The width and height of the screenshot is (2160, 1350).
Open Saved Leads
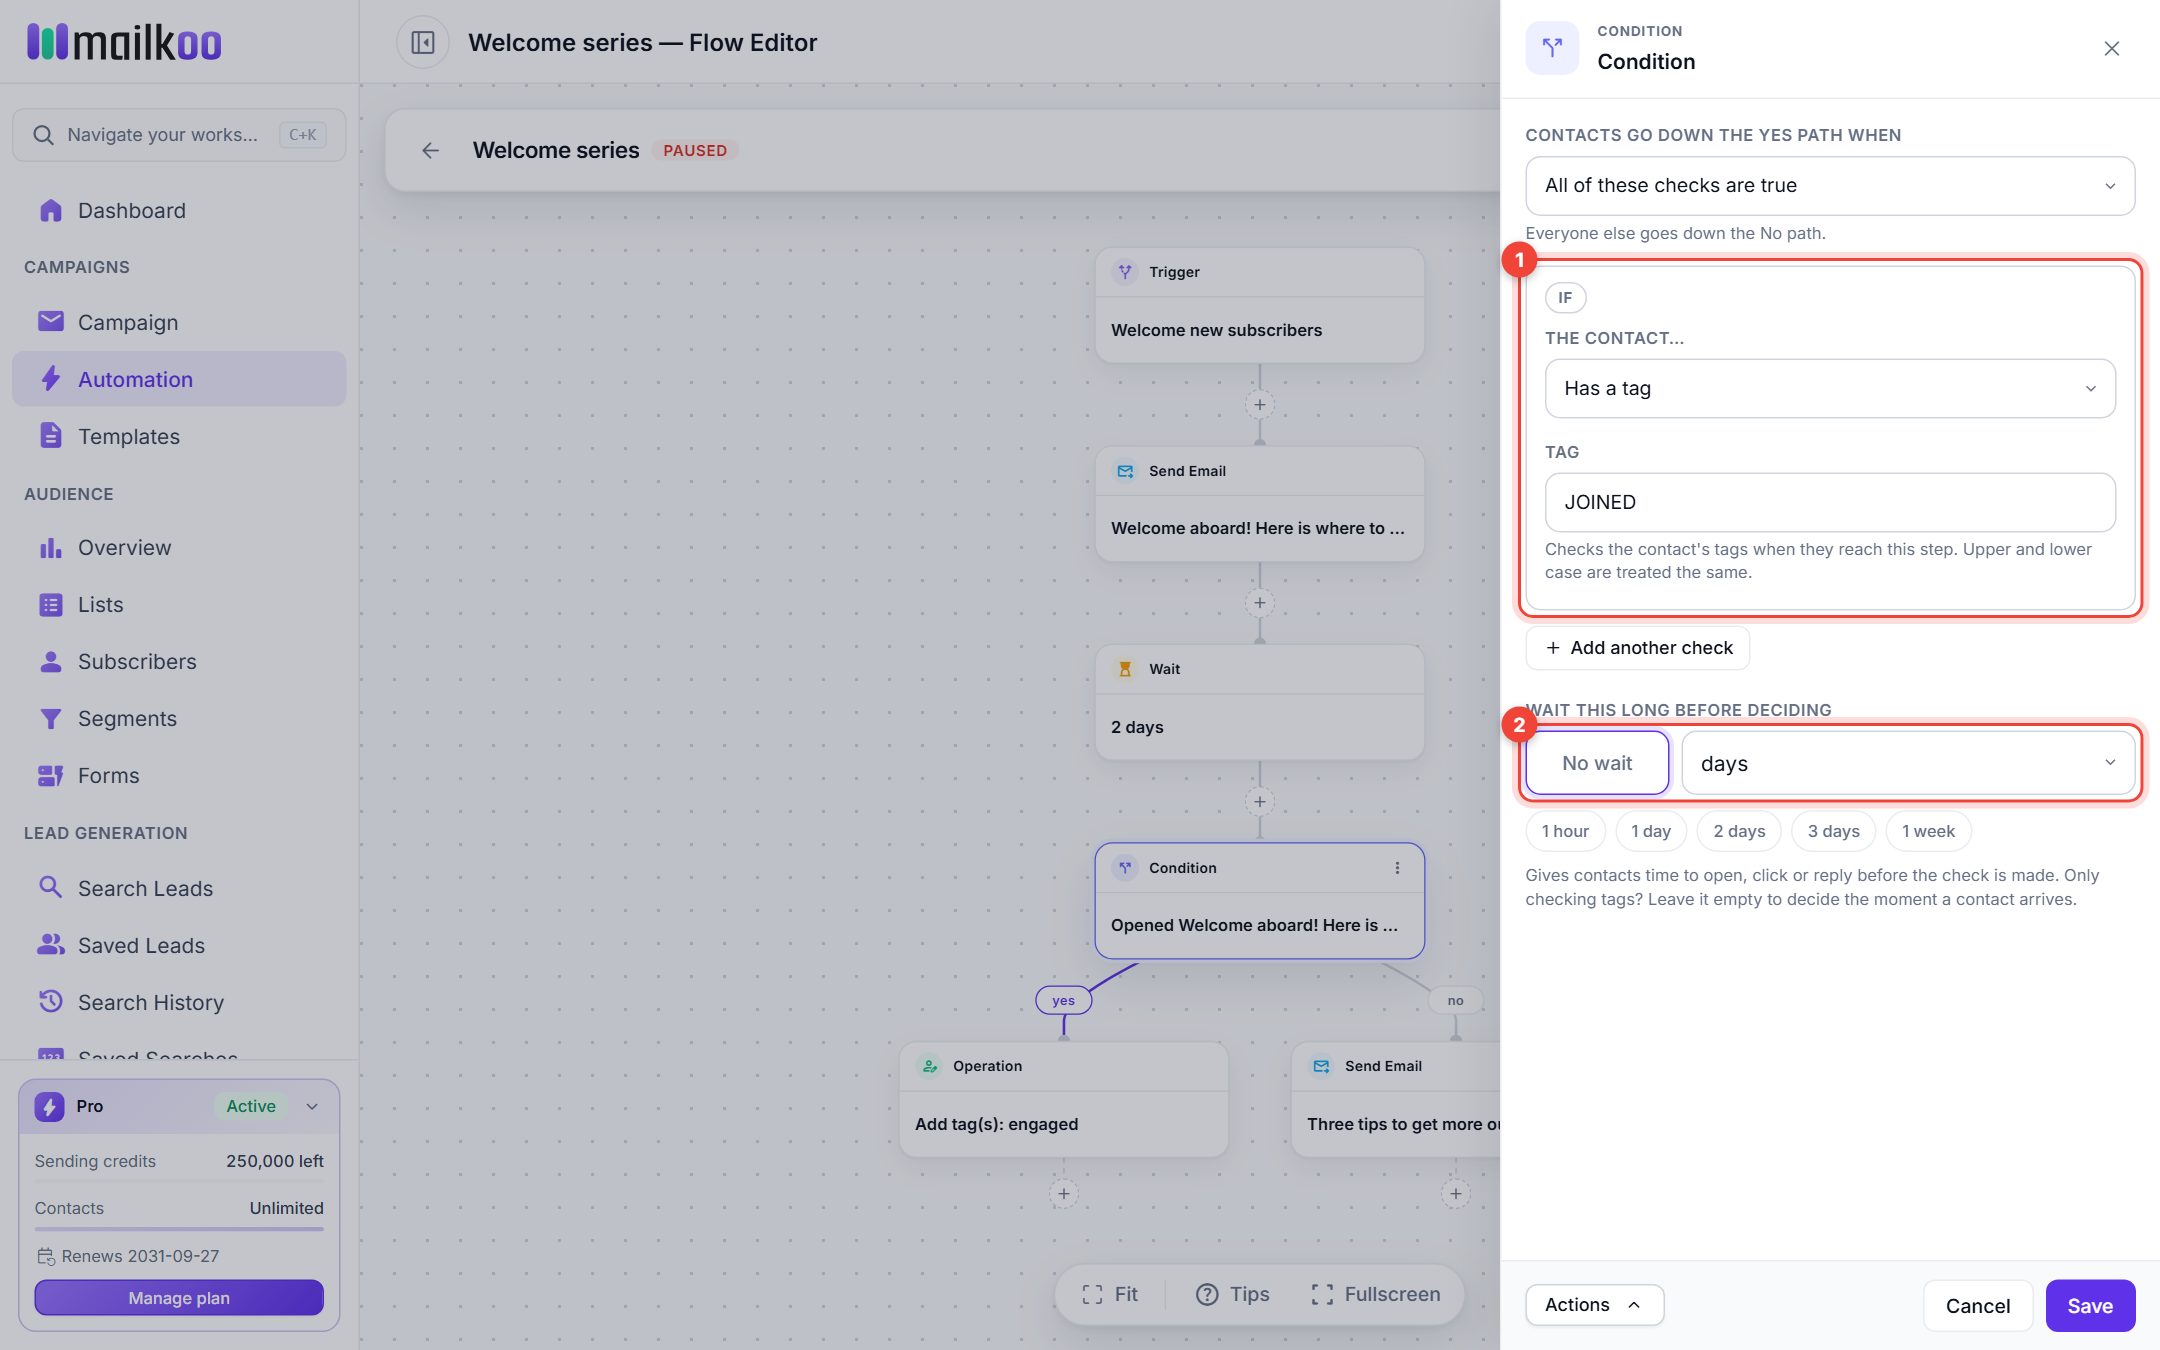point(179,945)
